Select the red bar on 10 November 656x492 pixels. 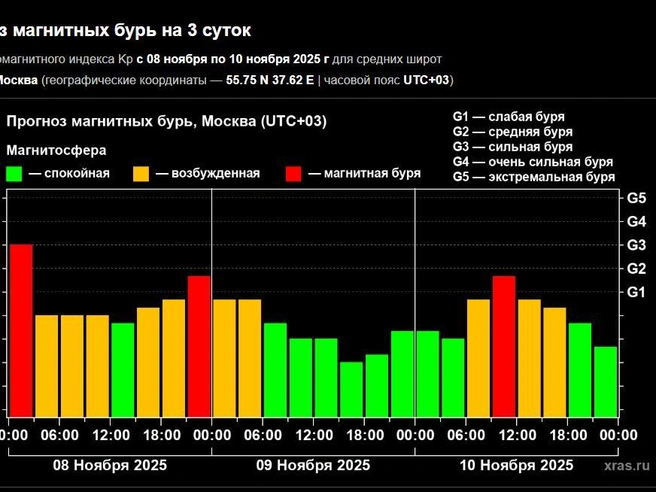(x=504, y=346)
